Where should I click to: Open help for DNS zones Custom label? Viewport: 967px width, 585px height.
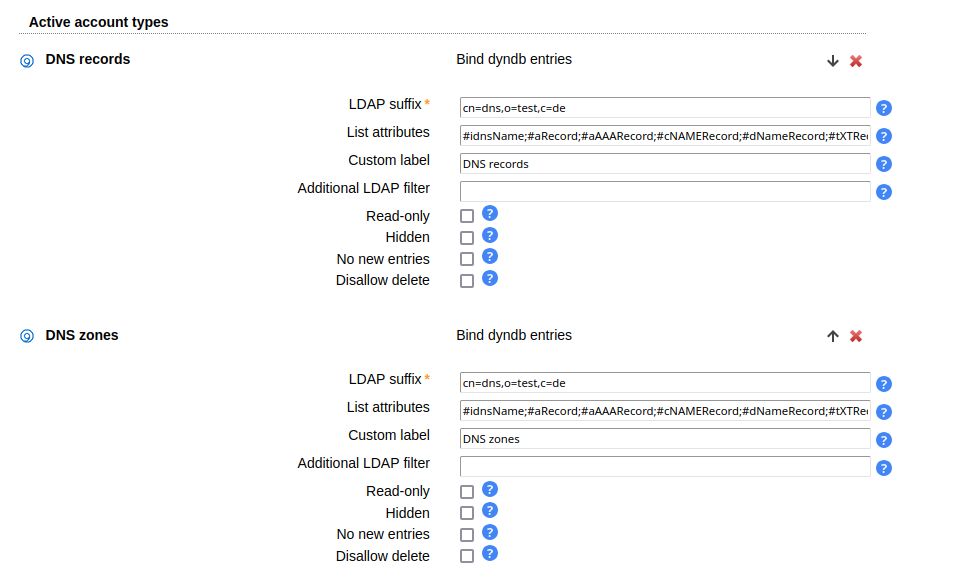(x=884, y=440)
